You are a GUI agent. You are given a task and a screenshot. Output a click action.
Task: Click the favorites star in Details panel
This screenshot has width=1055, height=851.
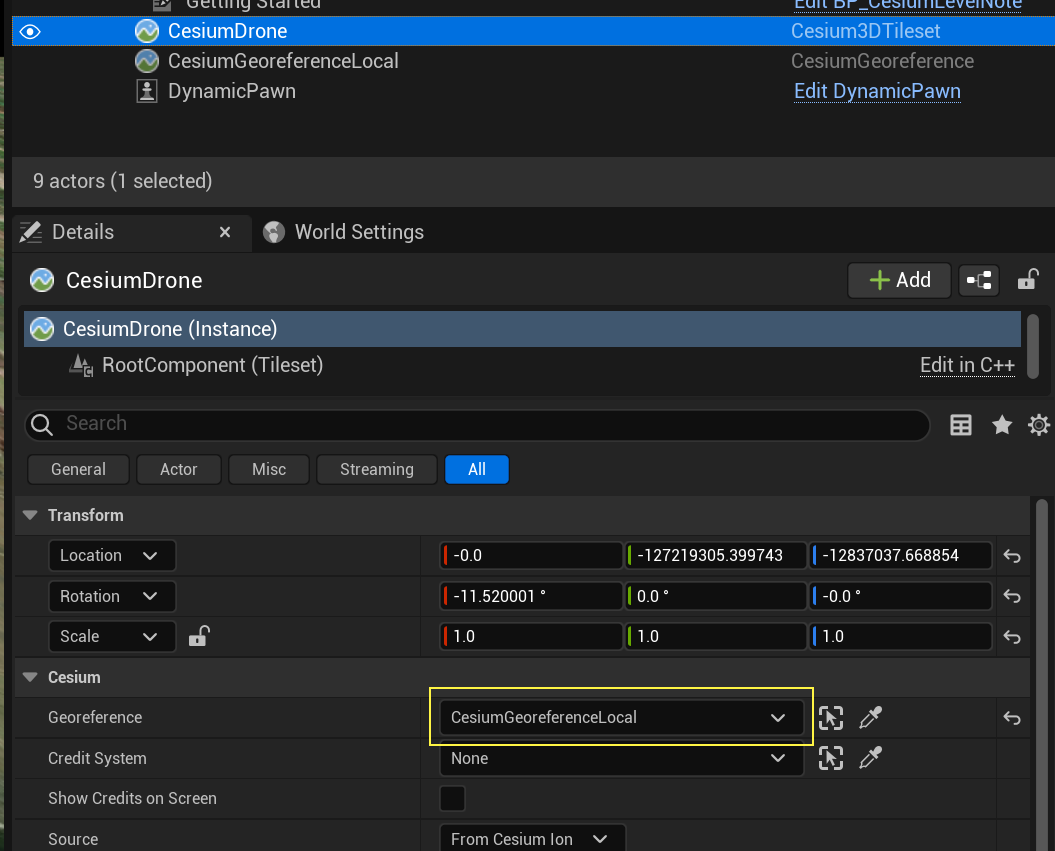point(1002,425)
